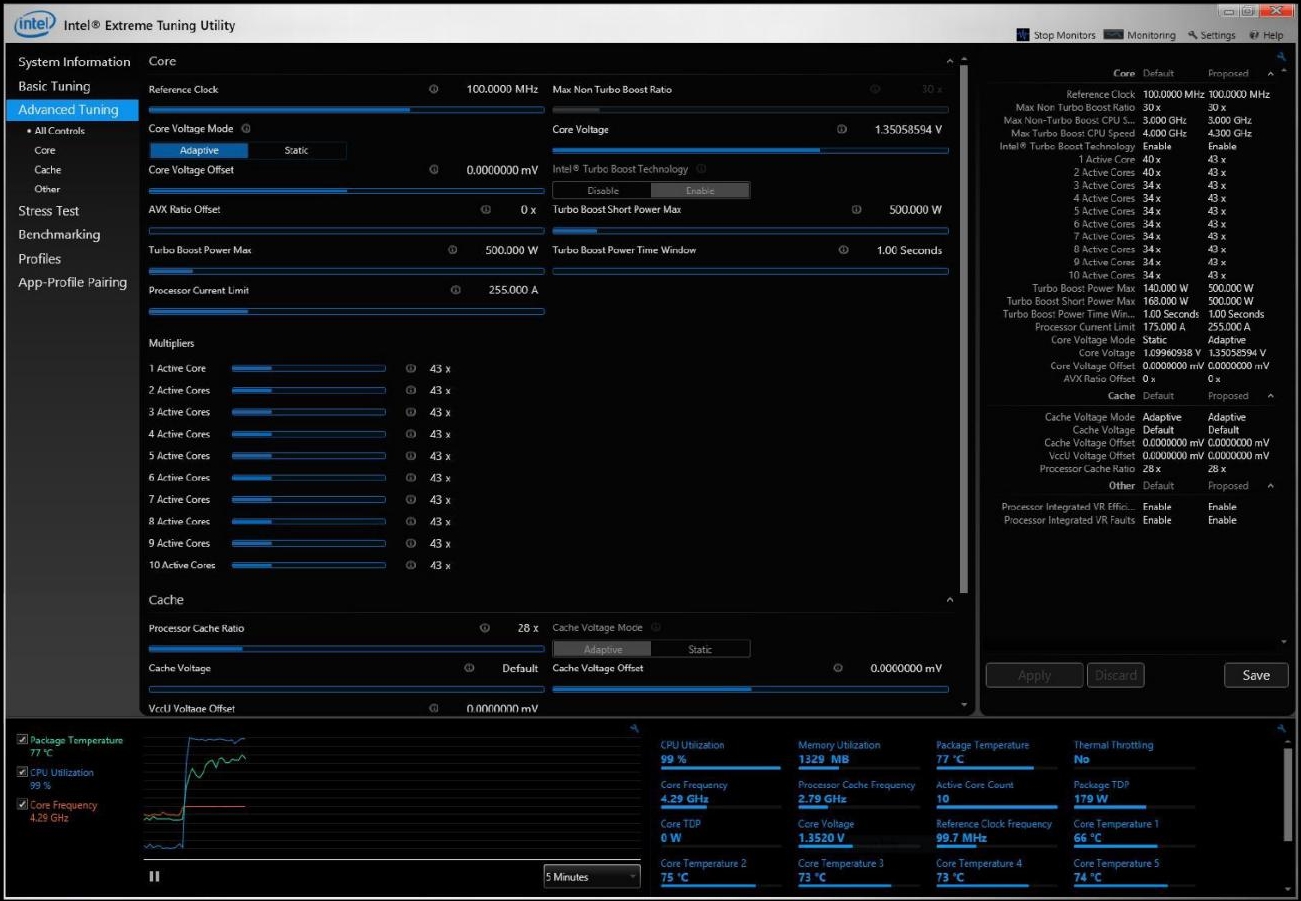1301x901 pixels.
Task: Pause the monitoring graph
Action: point(154,876)
